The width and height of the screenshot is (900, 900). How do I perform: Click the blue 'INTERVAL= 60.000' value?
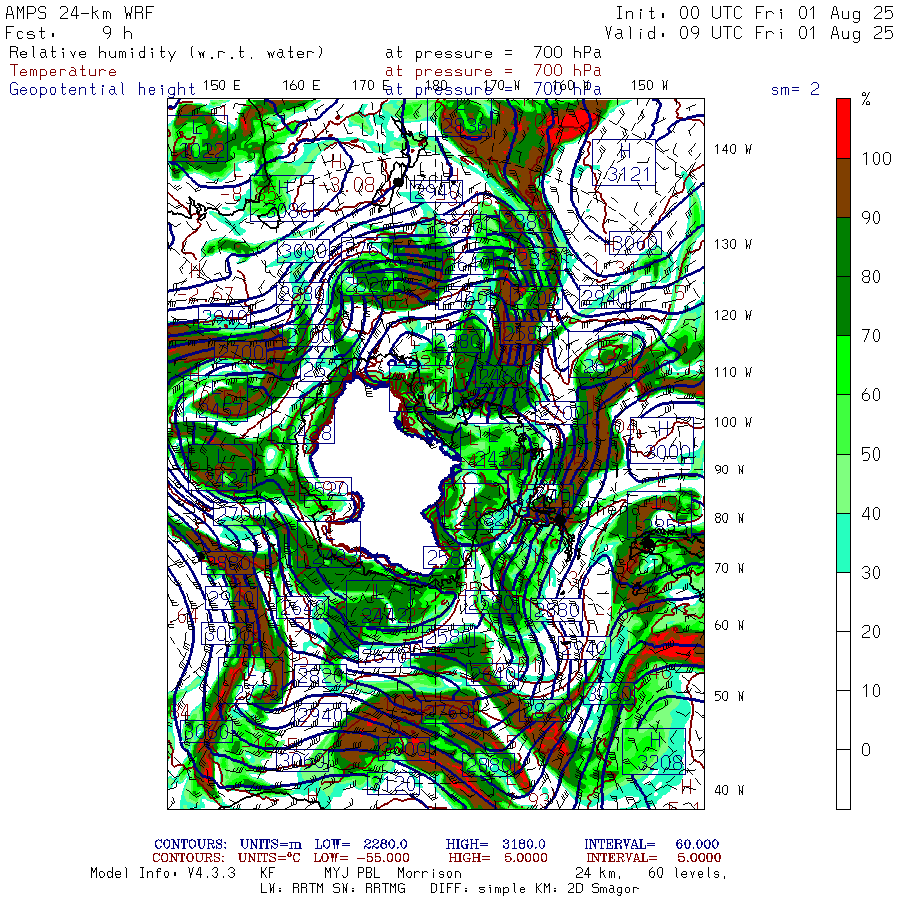tap(651, 844)
